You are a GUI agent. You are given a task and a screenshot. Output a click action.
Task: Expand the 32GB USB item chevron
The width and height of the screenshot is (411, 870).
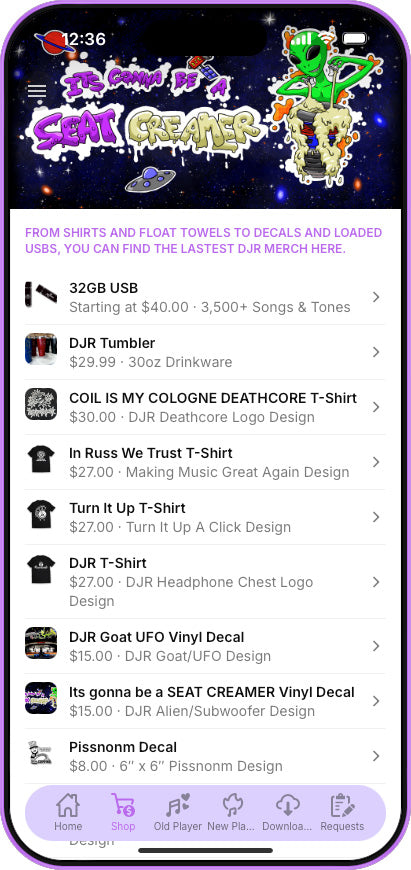(x=376, y=297)
